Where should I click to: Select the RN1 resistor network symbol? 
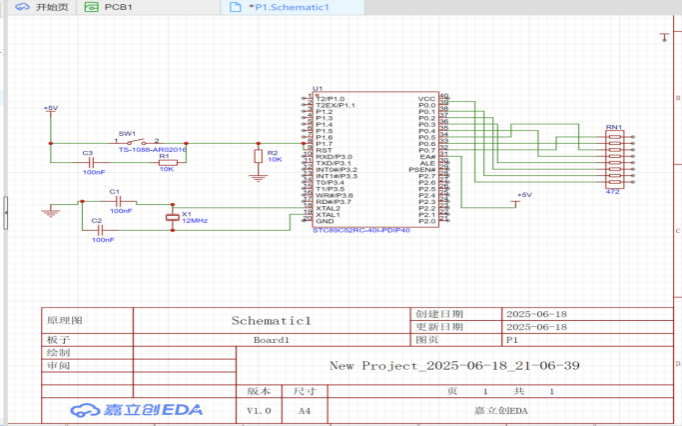[615, 159]
